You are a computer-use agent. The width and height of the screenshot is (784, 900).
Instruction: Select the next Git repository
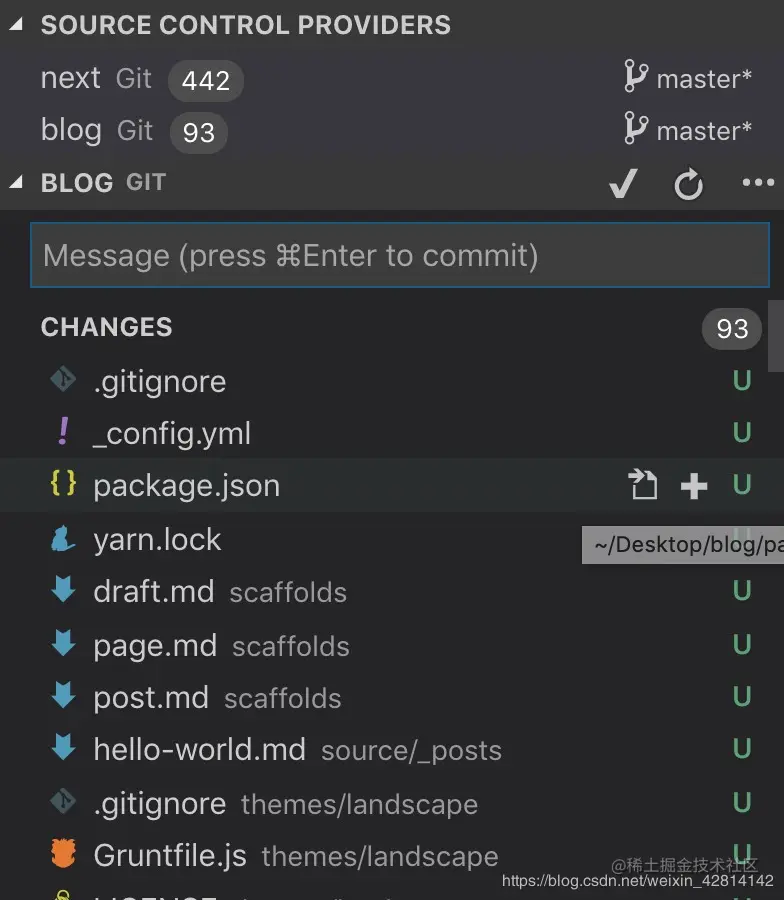71,78
